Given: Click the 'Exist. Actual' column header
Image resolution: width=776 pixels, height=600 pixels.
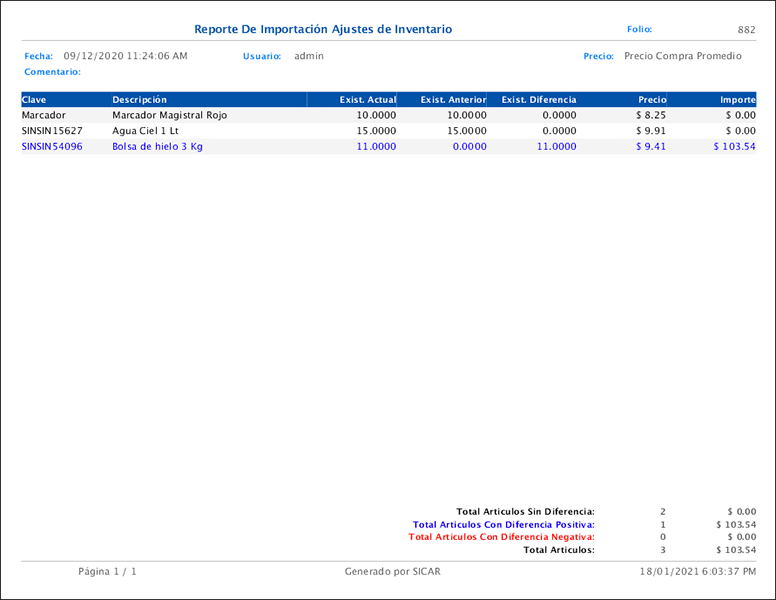Looking at the screenshot, I should point(367,100).
